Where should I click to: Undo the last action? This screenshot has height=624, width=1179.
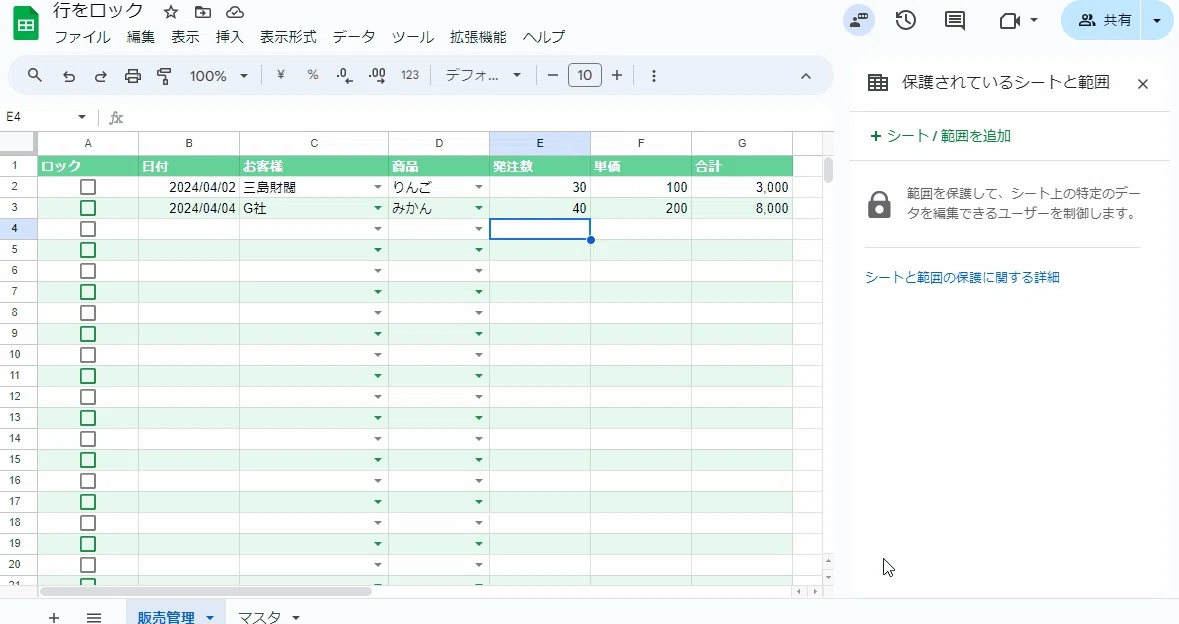click(68, 76)
